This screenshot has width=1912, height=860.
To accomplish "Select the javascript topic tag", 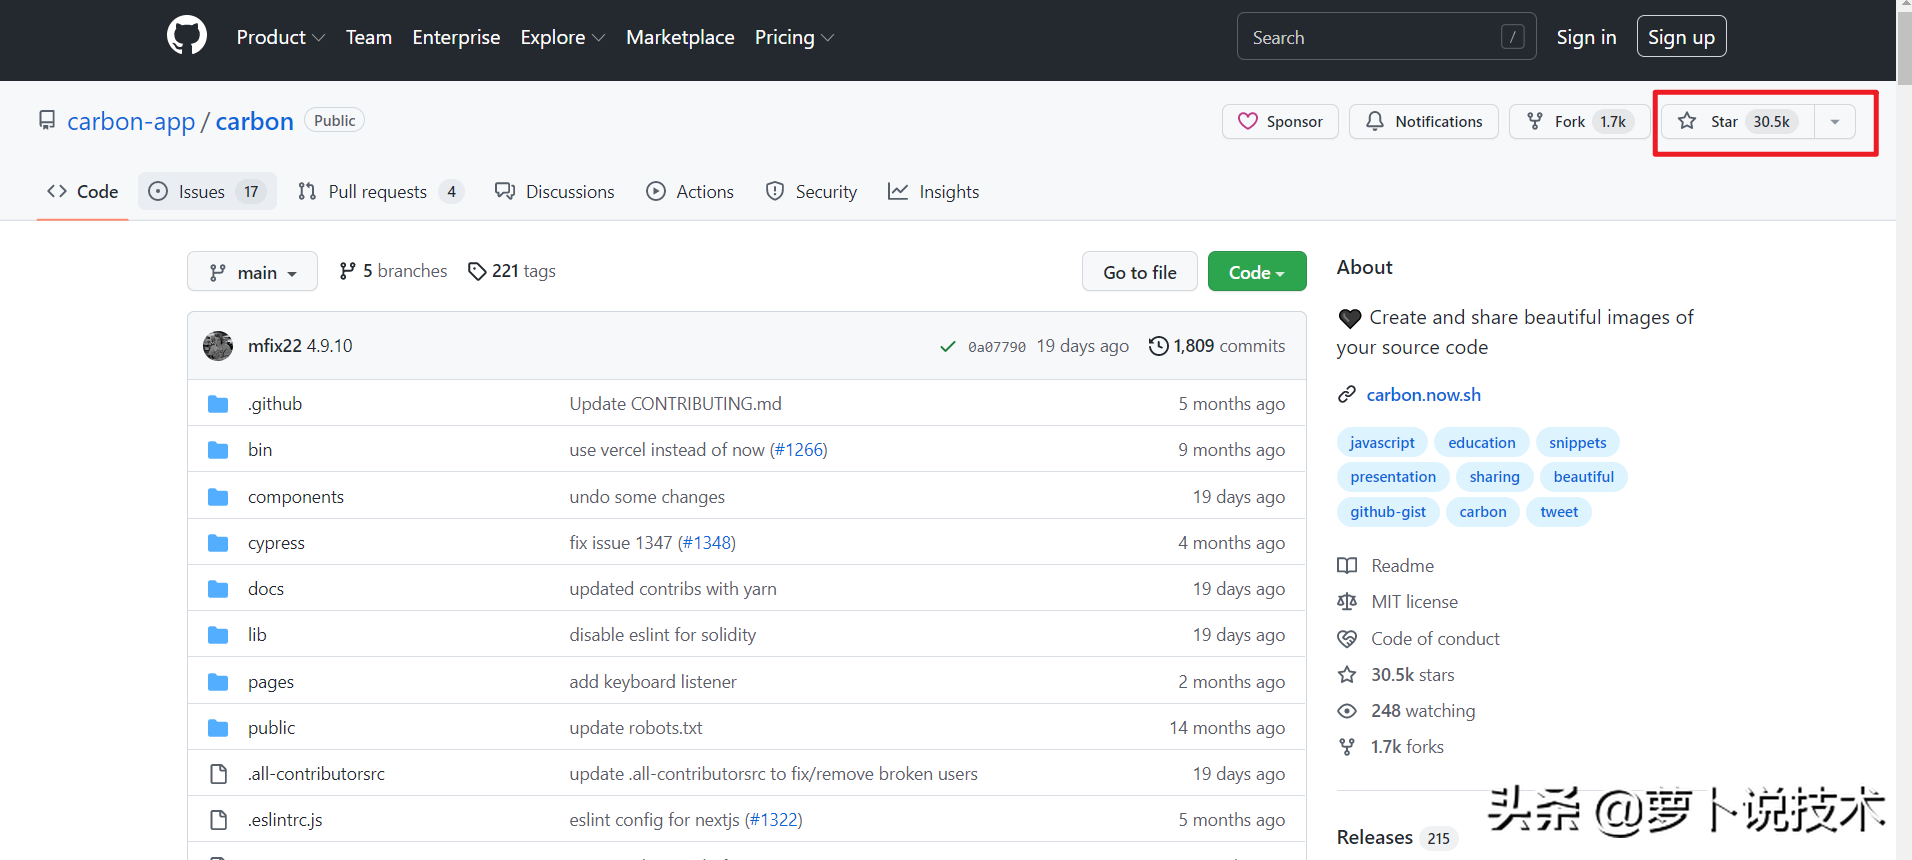I will (x=1382, y=443).
